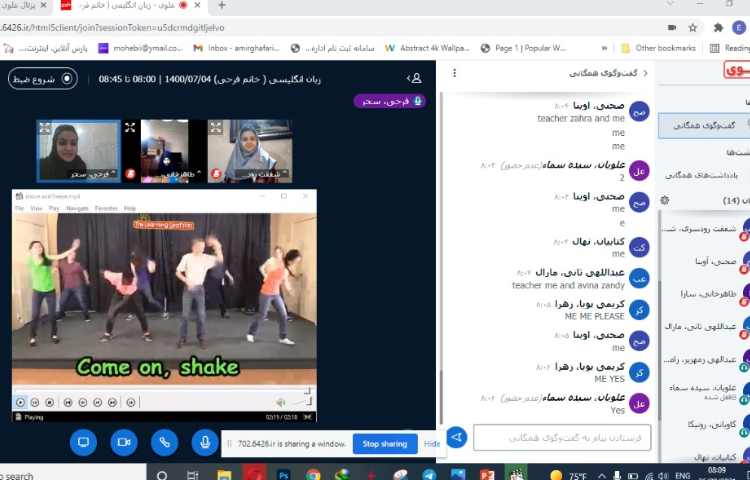Open the Page 1 Popular bookmark
This screenshot has height=480, width=750.
523,48
